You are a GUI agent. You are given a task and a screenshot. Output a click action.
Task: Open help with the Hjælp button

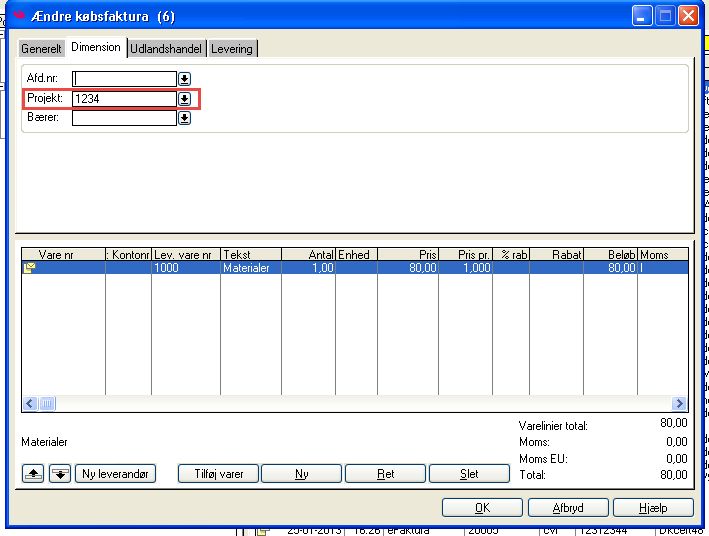point(653,508)
